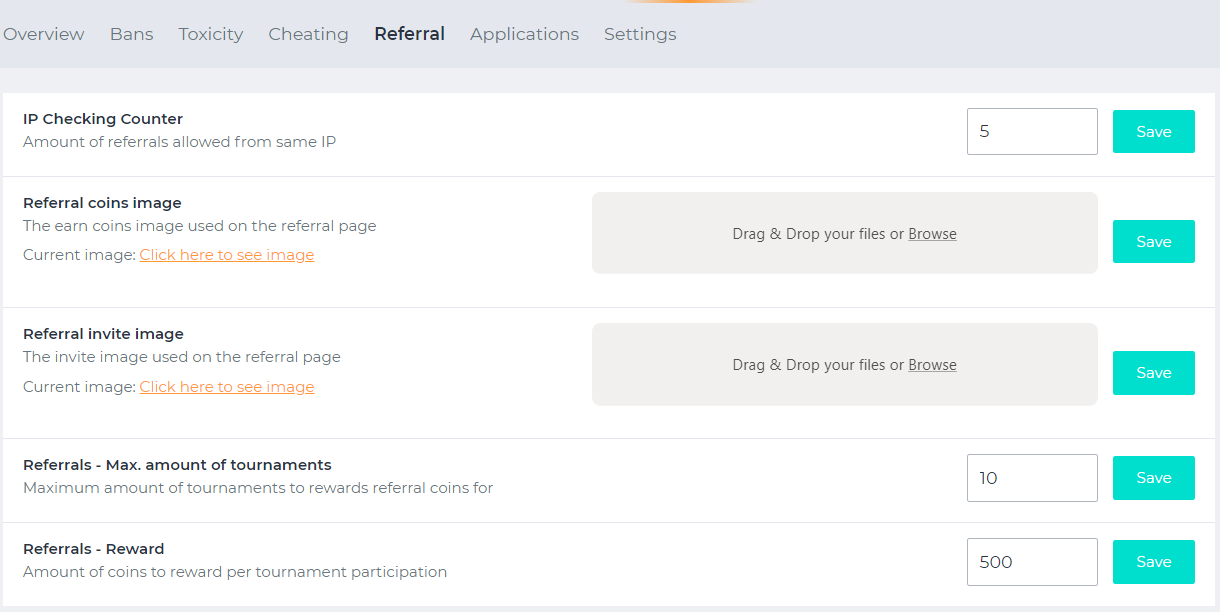Browse files for Referral invite image
This screenshot has height=612, width=1220.
pos(932,365)
